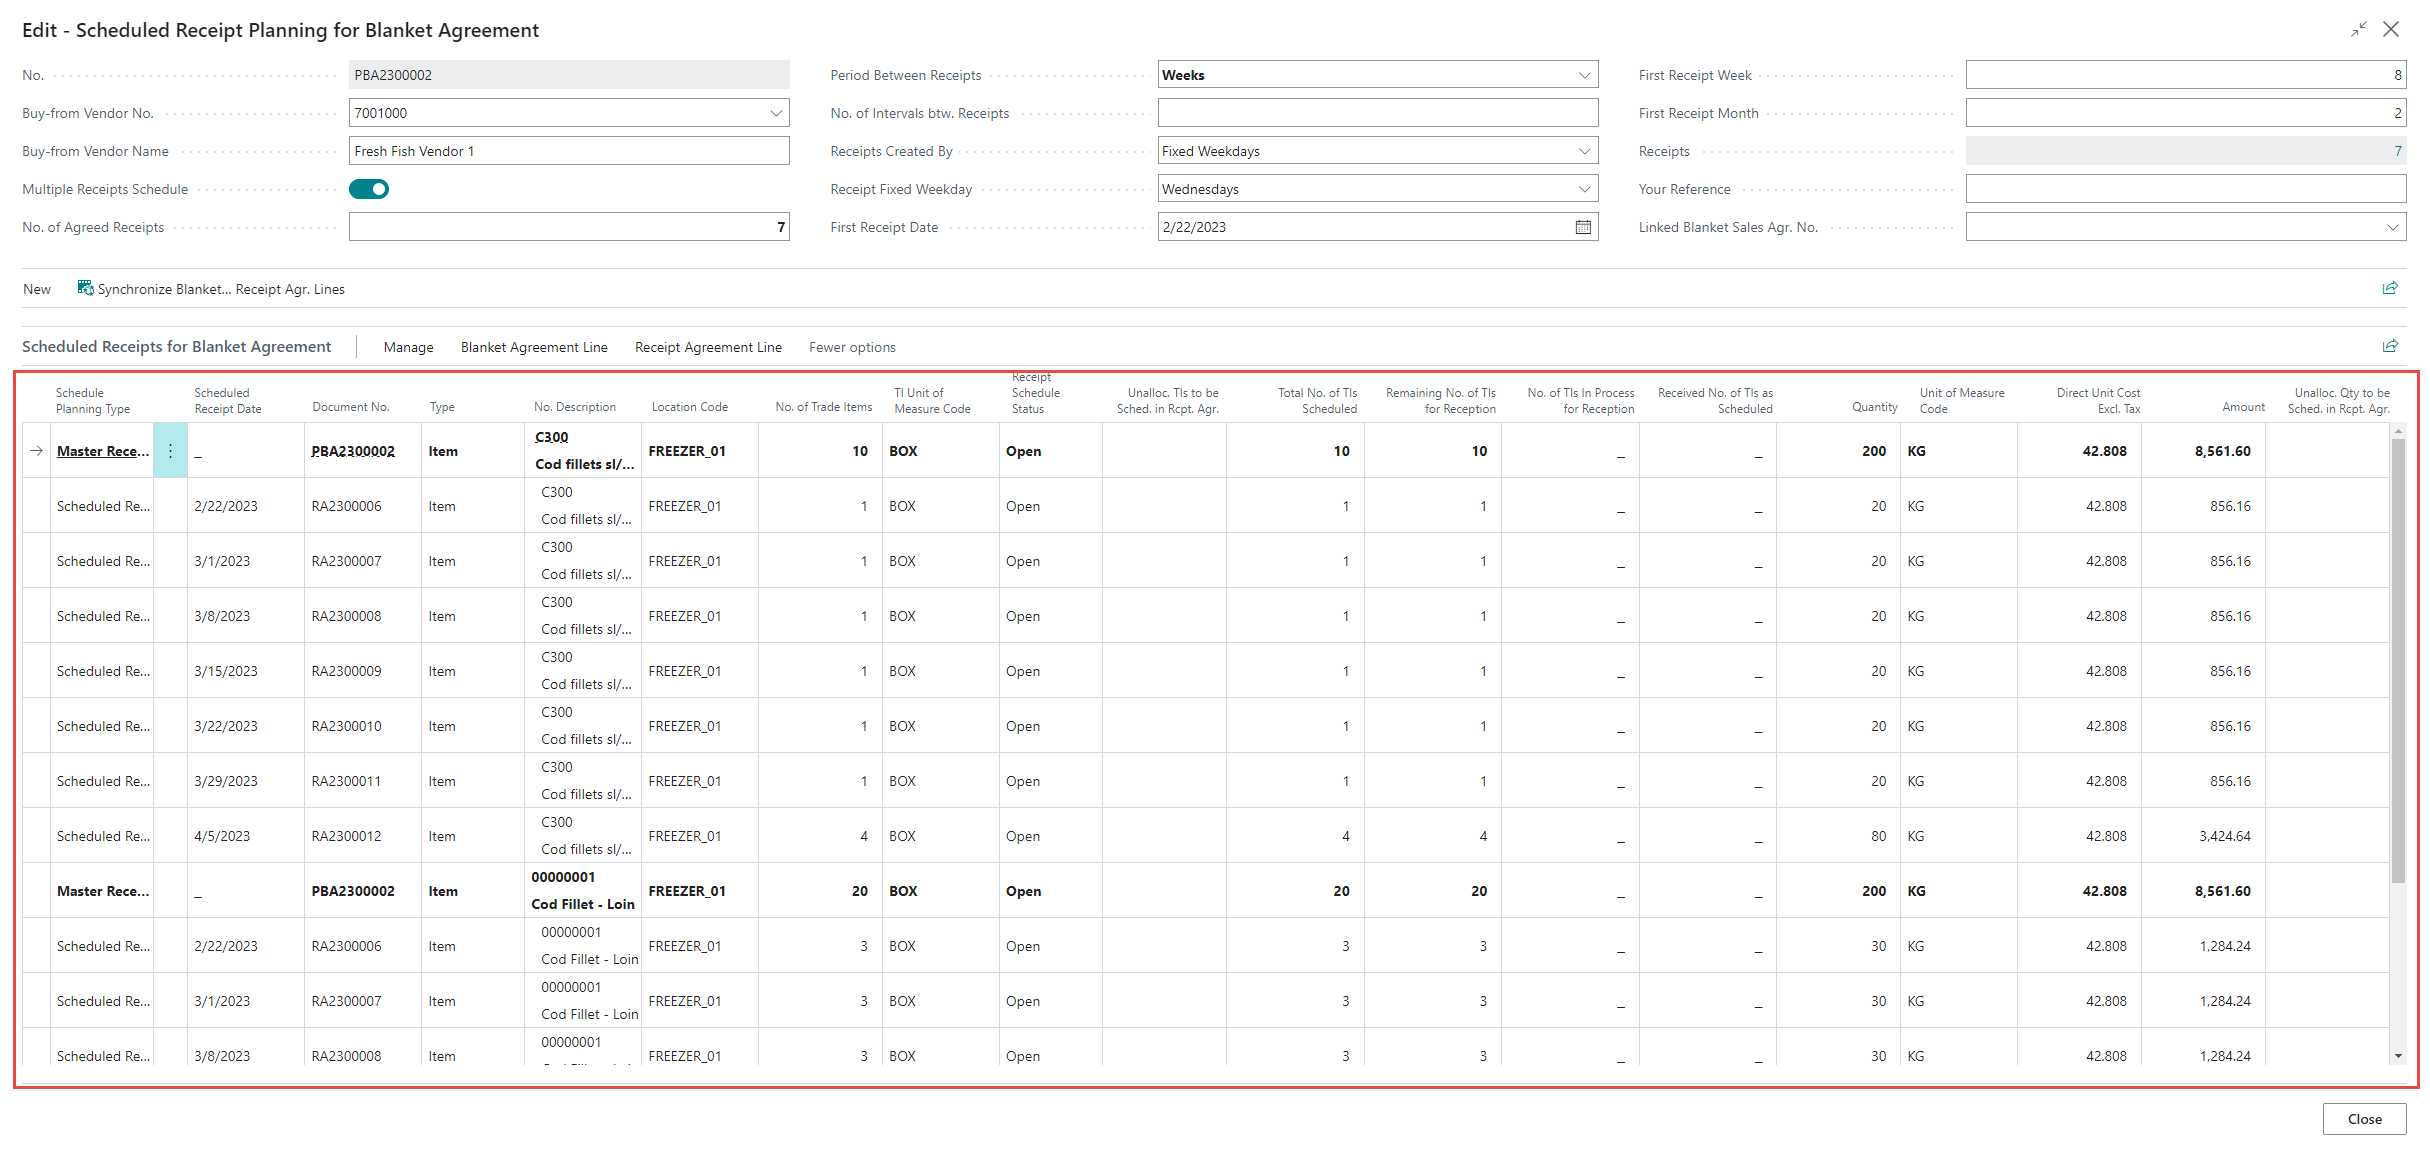Click share icon in the header action bar
Viewport: 2430px width, 1153px height.
[x=2390, y=288]
